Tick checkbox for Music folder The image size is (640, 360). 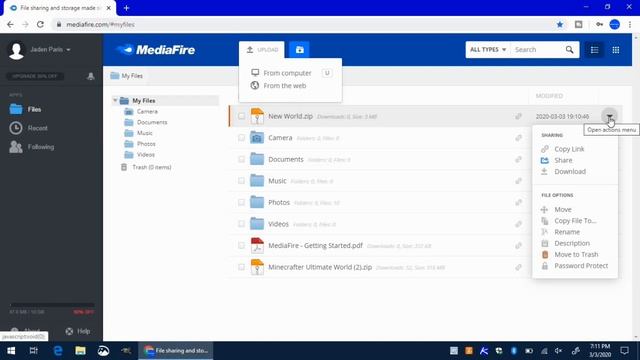pos(241,180)
